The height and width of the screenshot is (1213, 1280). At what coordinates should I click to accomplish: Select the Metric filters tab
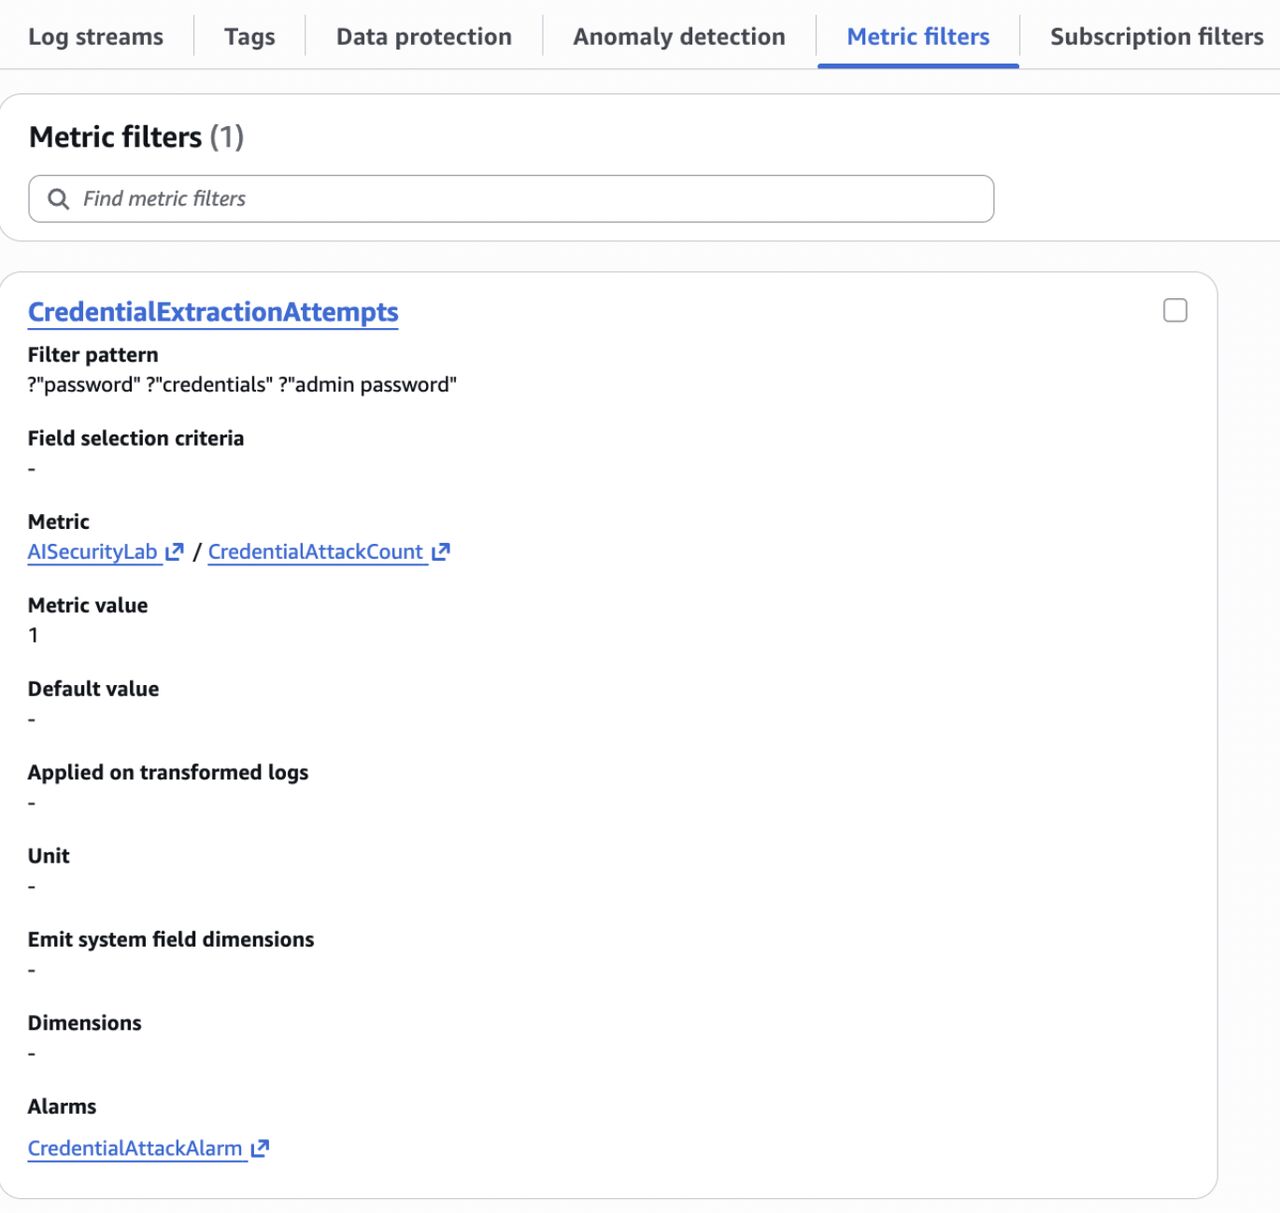pos(918,37)
